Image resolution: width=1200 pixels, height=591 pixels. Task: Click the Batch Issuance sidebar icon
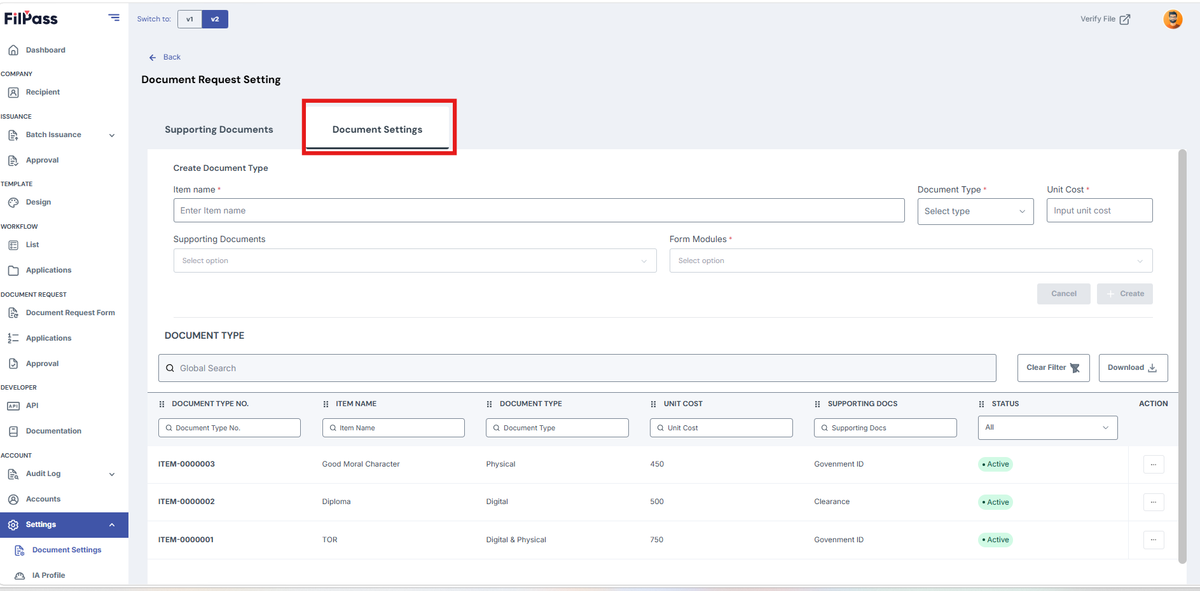pos(13,135)
